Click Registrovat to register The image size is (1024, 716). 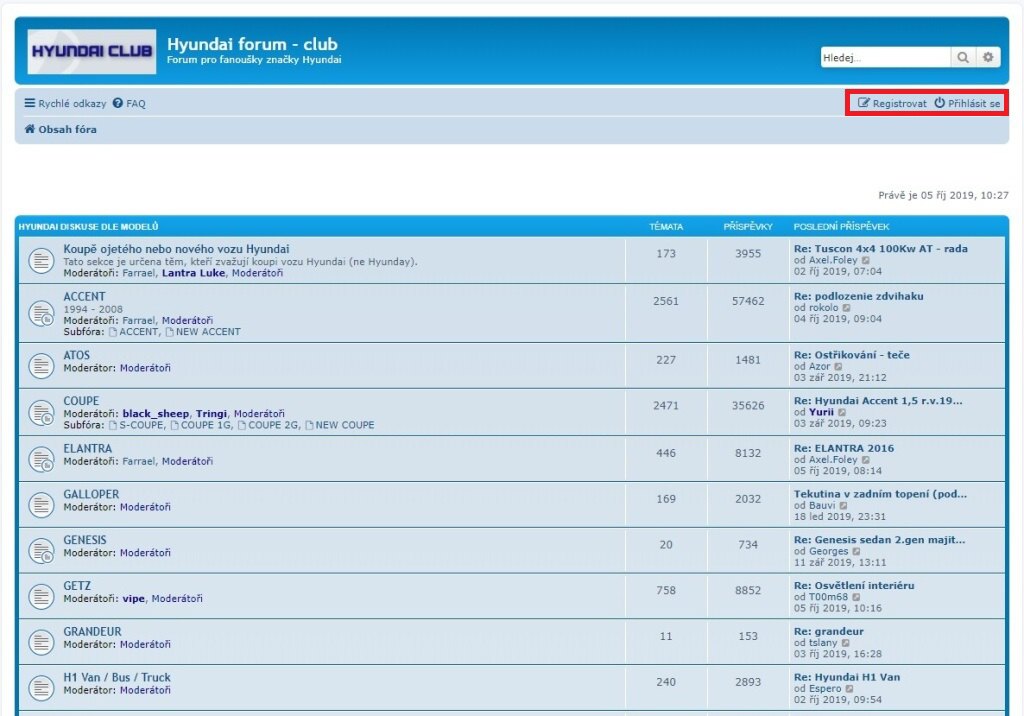(892, 103)
